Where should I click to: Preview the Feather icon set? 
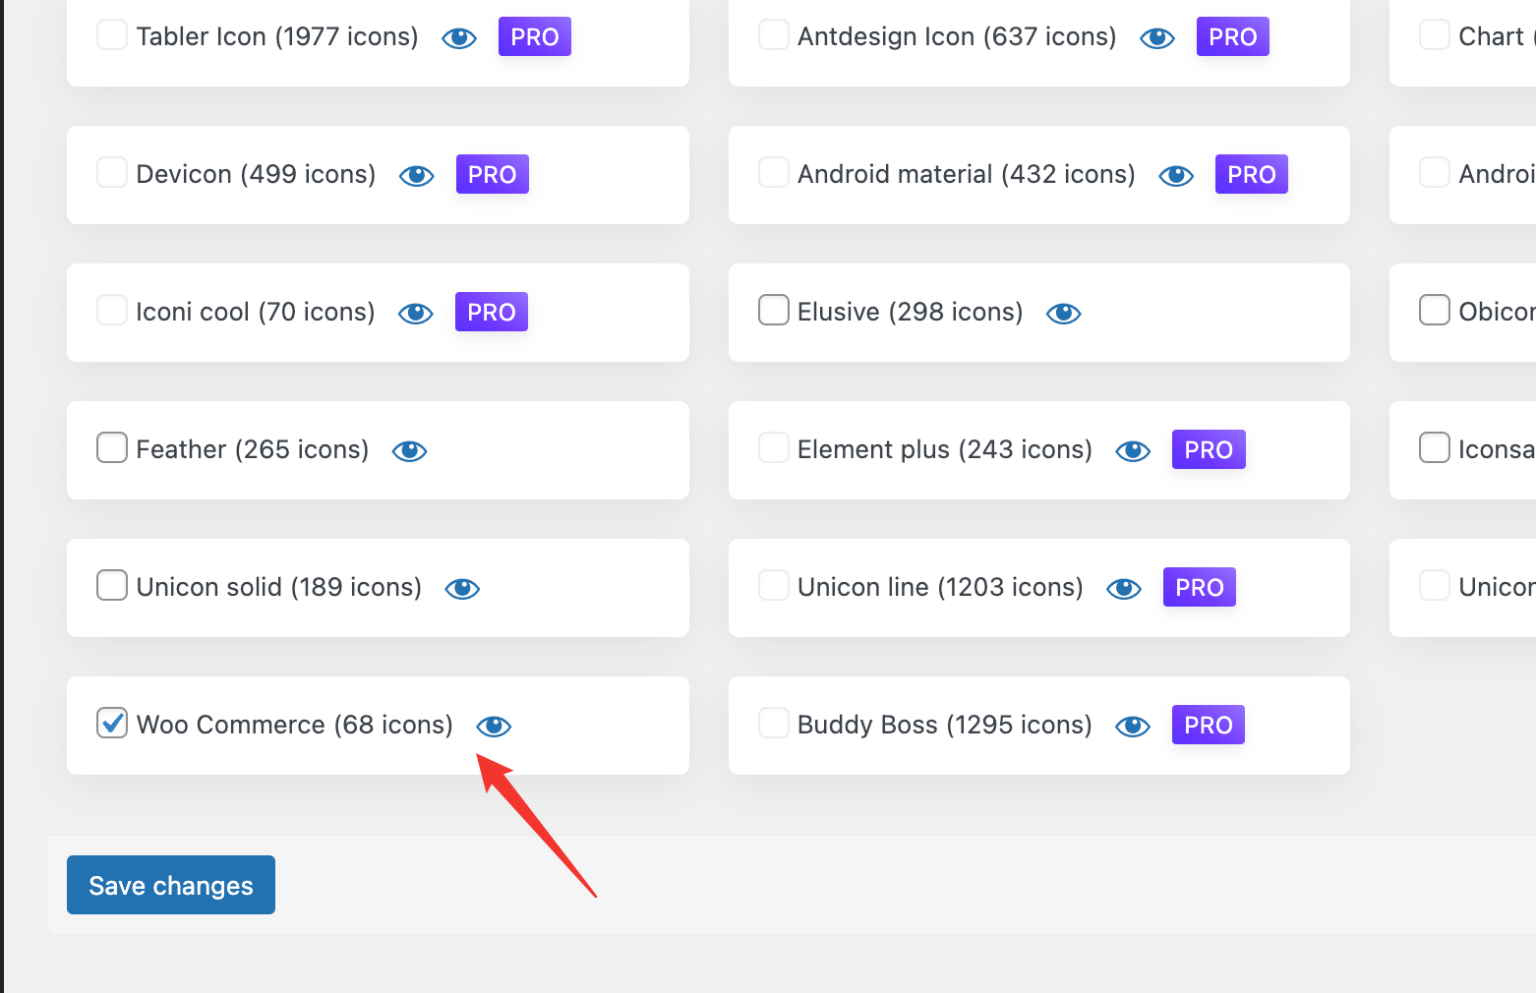tap(409, 451)
